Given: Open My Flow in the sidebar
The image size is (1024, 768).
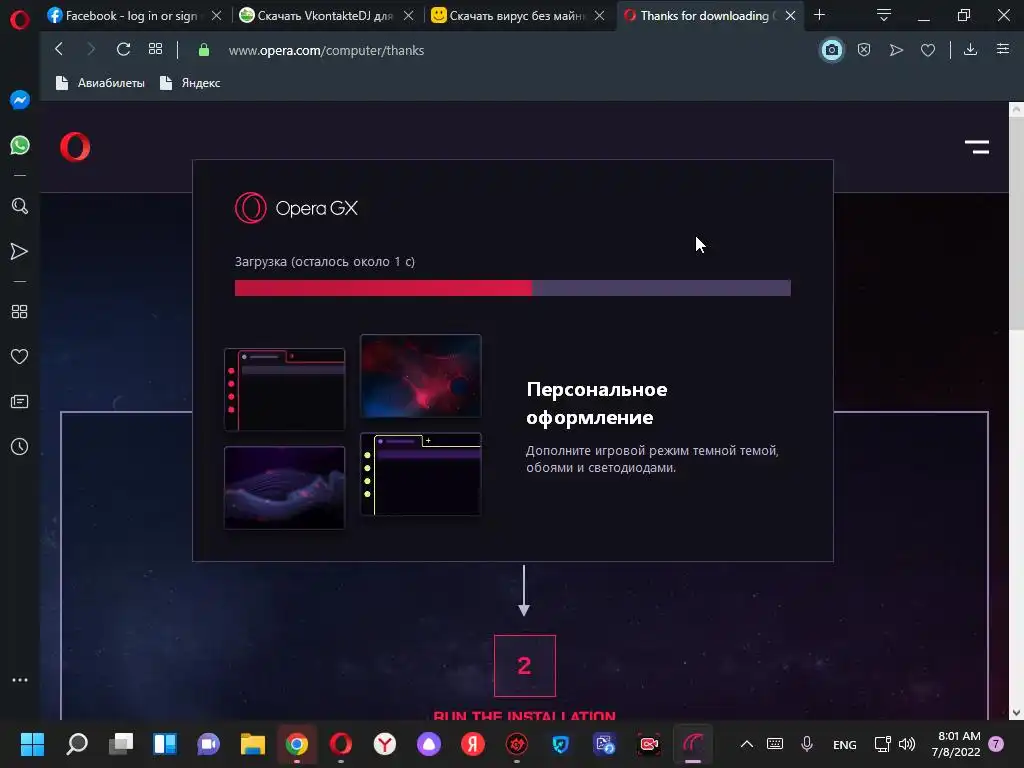Looking at the screenshot, I should point(20,251).
